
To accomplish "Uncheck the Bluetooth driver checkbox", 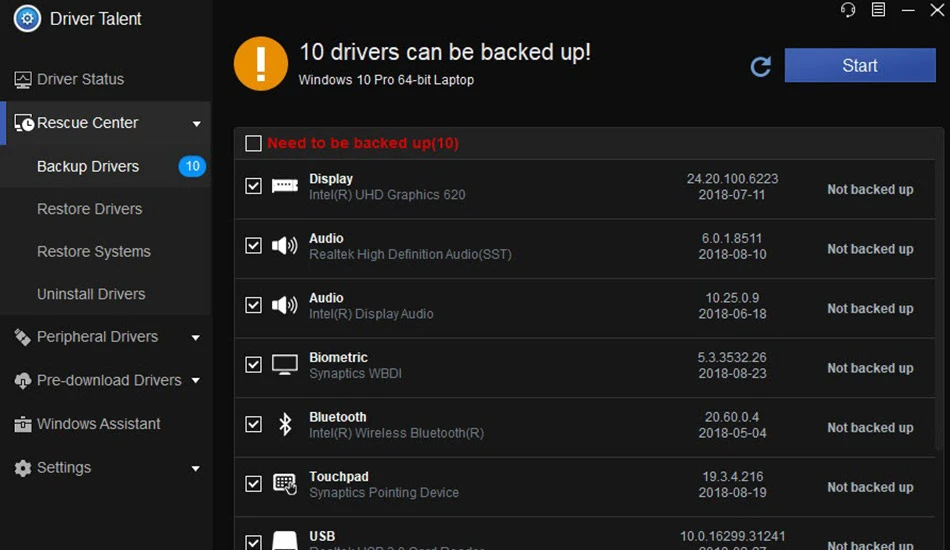I will point(253,424).
